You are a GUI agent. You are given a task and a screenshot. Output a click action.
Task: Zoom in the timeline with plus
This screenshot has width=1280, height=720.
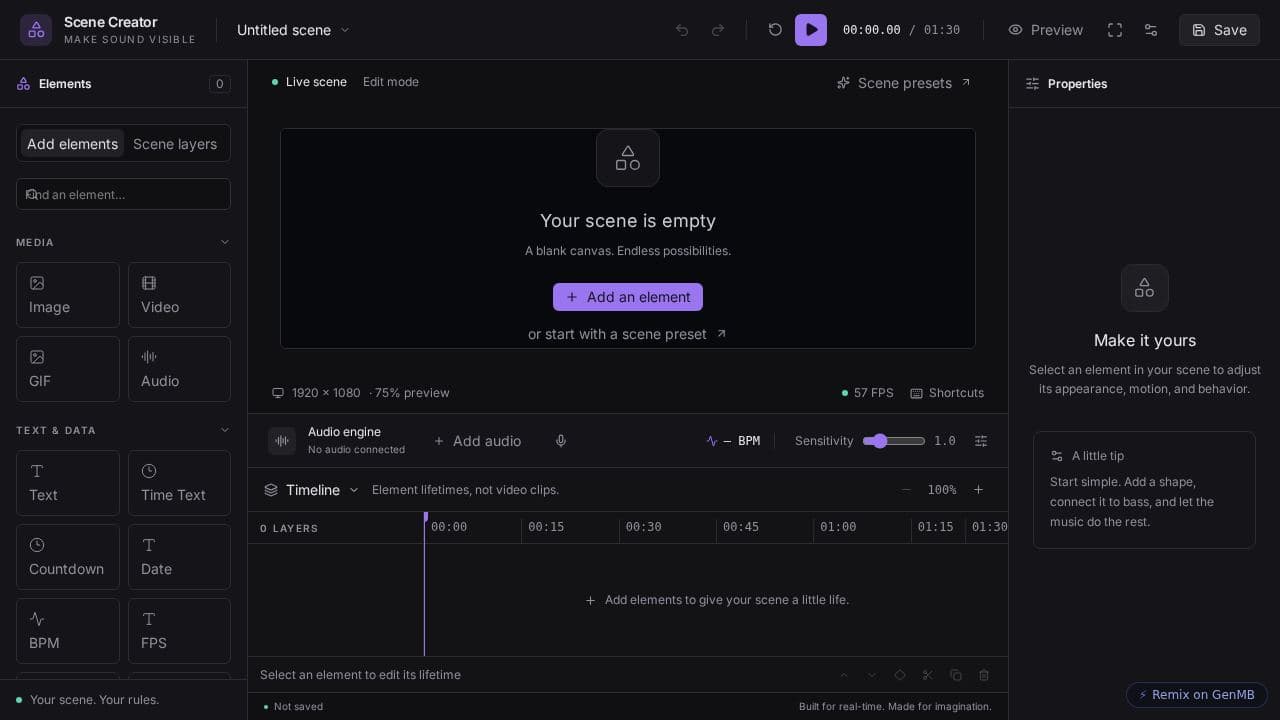(978, 490)
